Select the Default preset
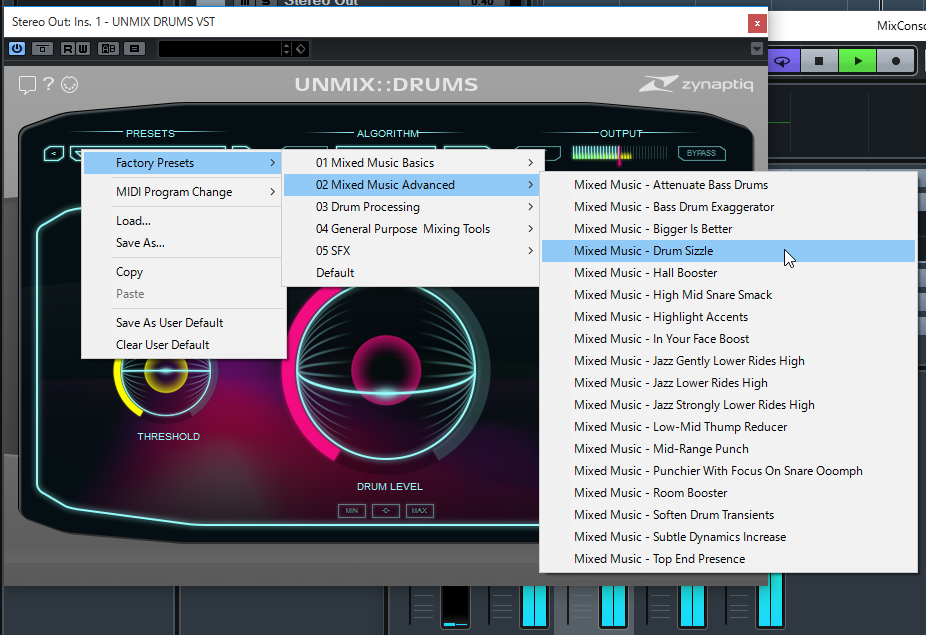The height and width of the screenshot is (635, 926). pos(411,273)
